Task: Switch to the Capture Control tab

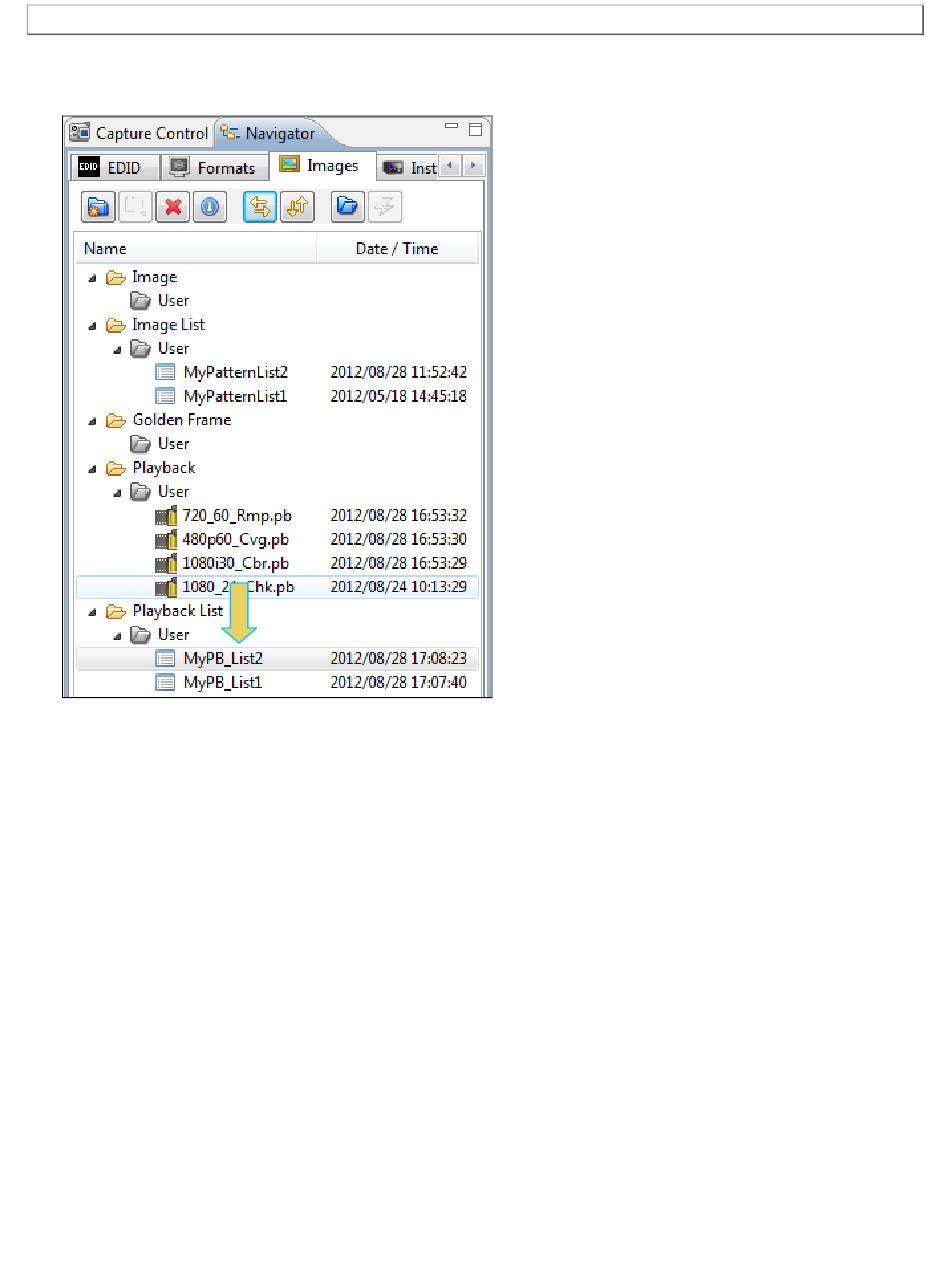Action: 139,133
